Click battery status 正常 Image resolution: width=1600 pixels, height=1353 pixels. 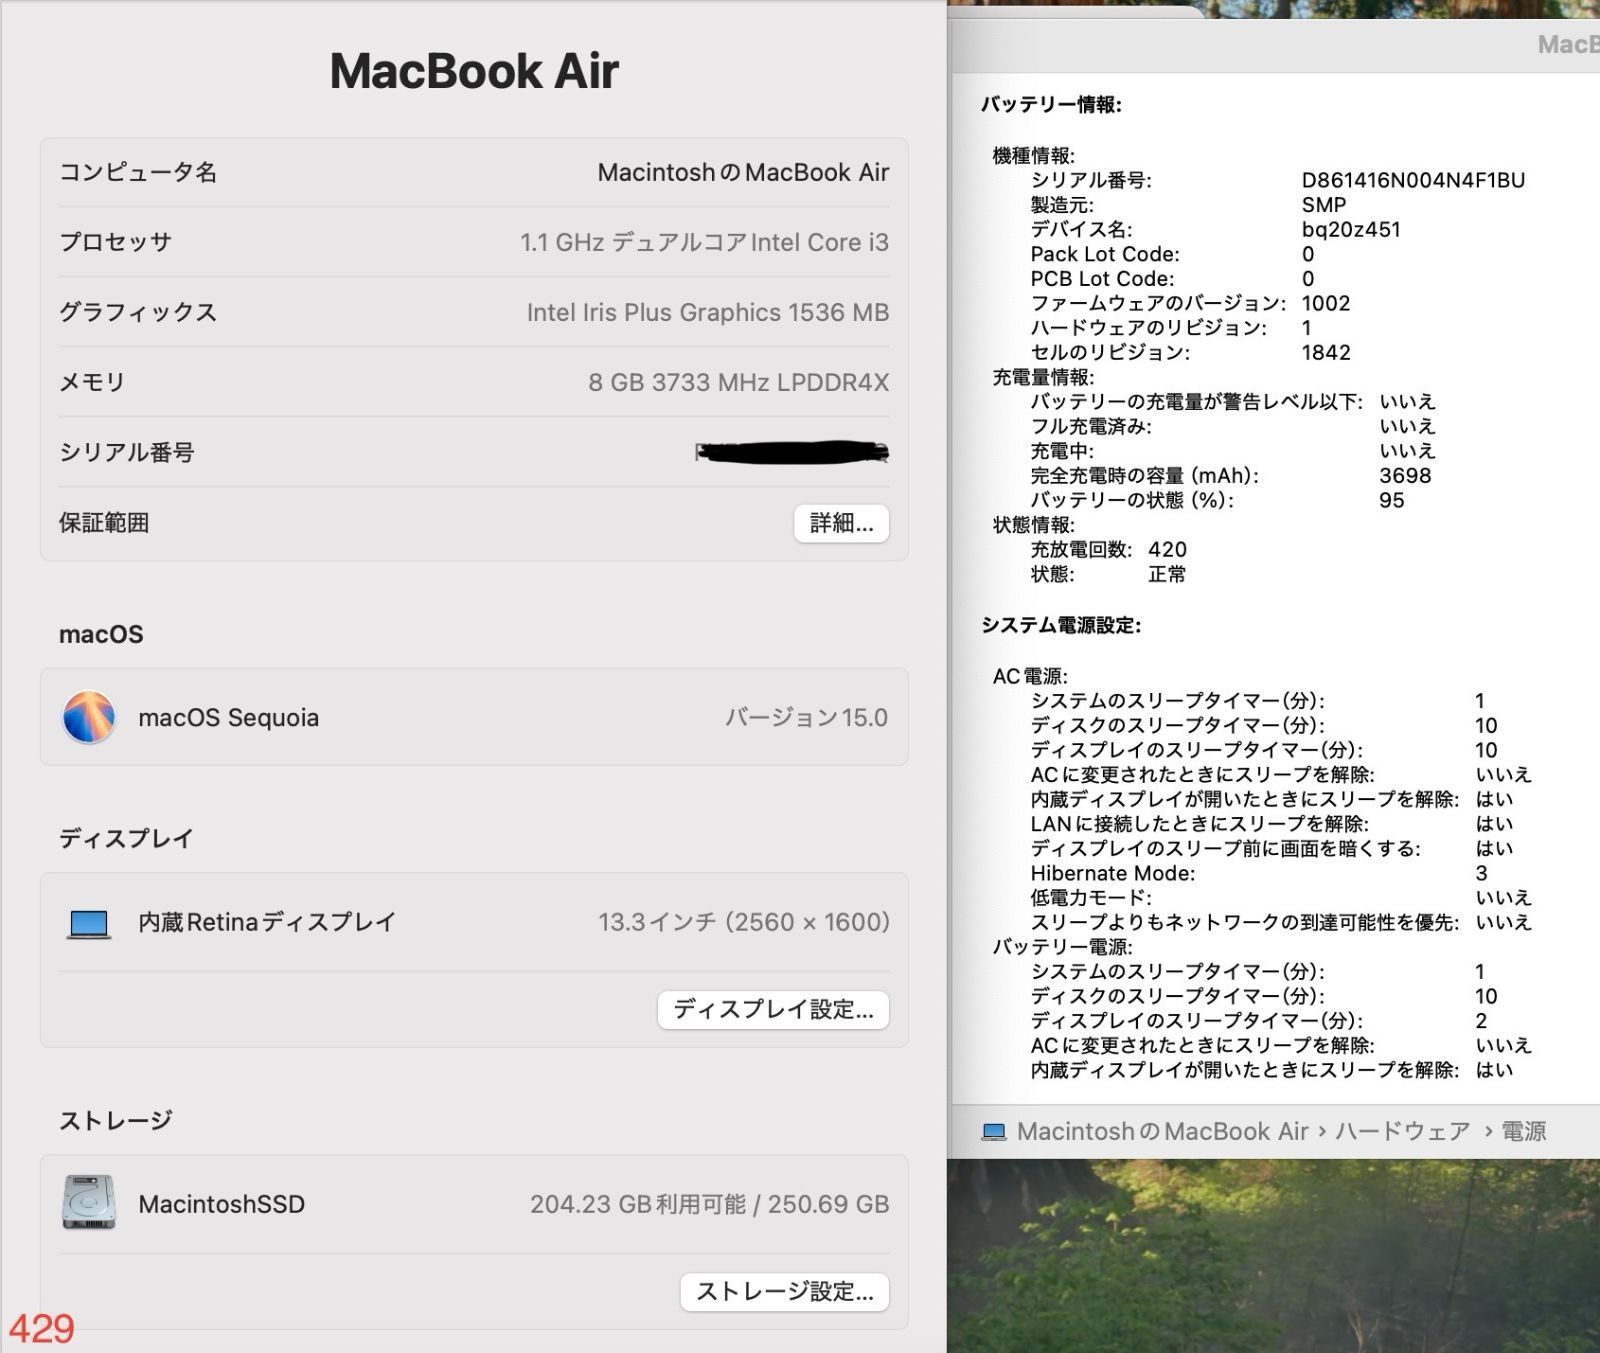click(1167, 574)
